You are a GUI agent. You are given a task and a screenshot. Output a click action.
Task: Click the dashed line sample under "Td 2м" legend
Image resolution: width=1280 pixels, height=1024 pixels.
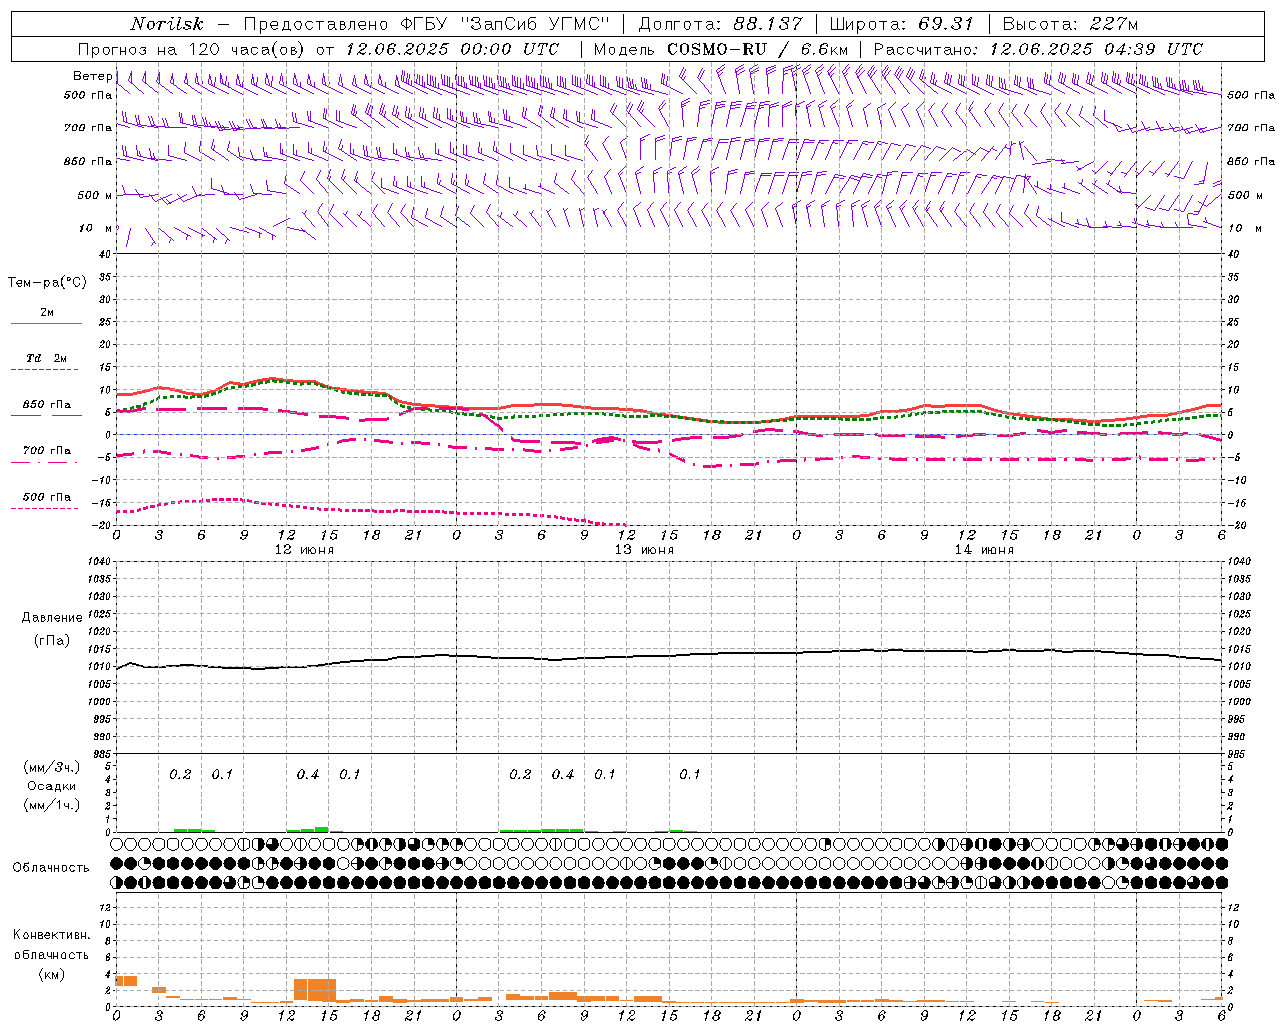pos(46,369)
